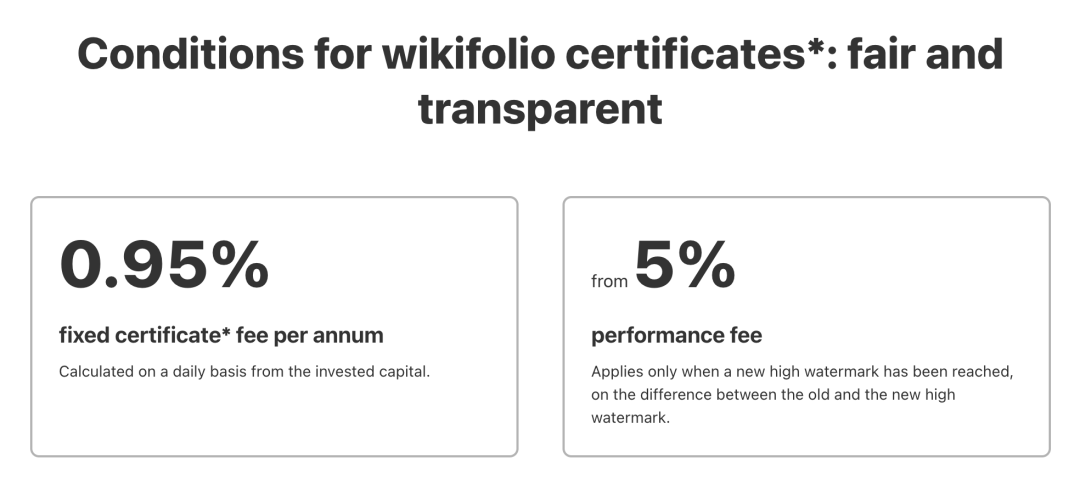Click the large "5%" figure

[685, 265]
